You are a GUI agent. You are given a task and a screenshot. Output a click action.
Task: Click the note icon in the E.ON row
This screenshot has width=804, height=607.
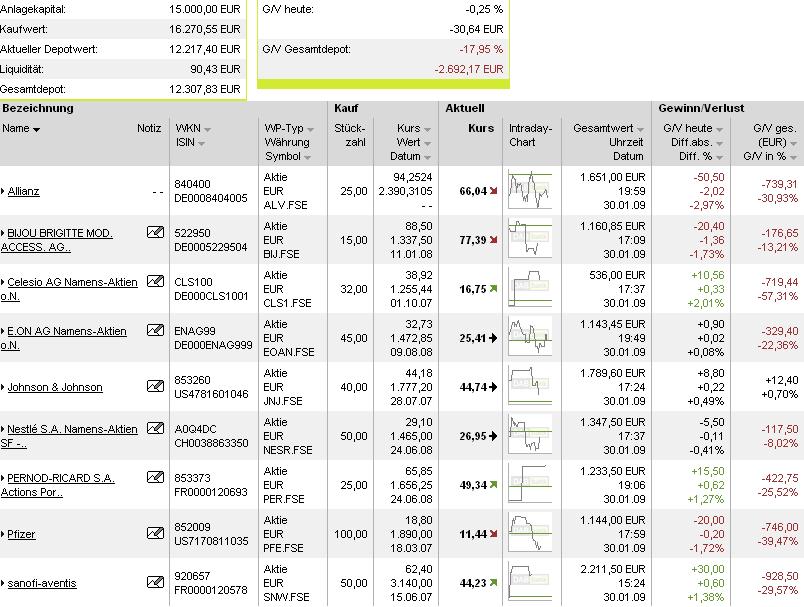[155, 330]
